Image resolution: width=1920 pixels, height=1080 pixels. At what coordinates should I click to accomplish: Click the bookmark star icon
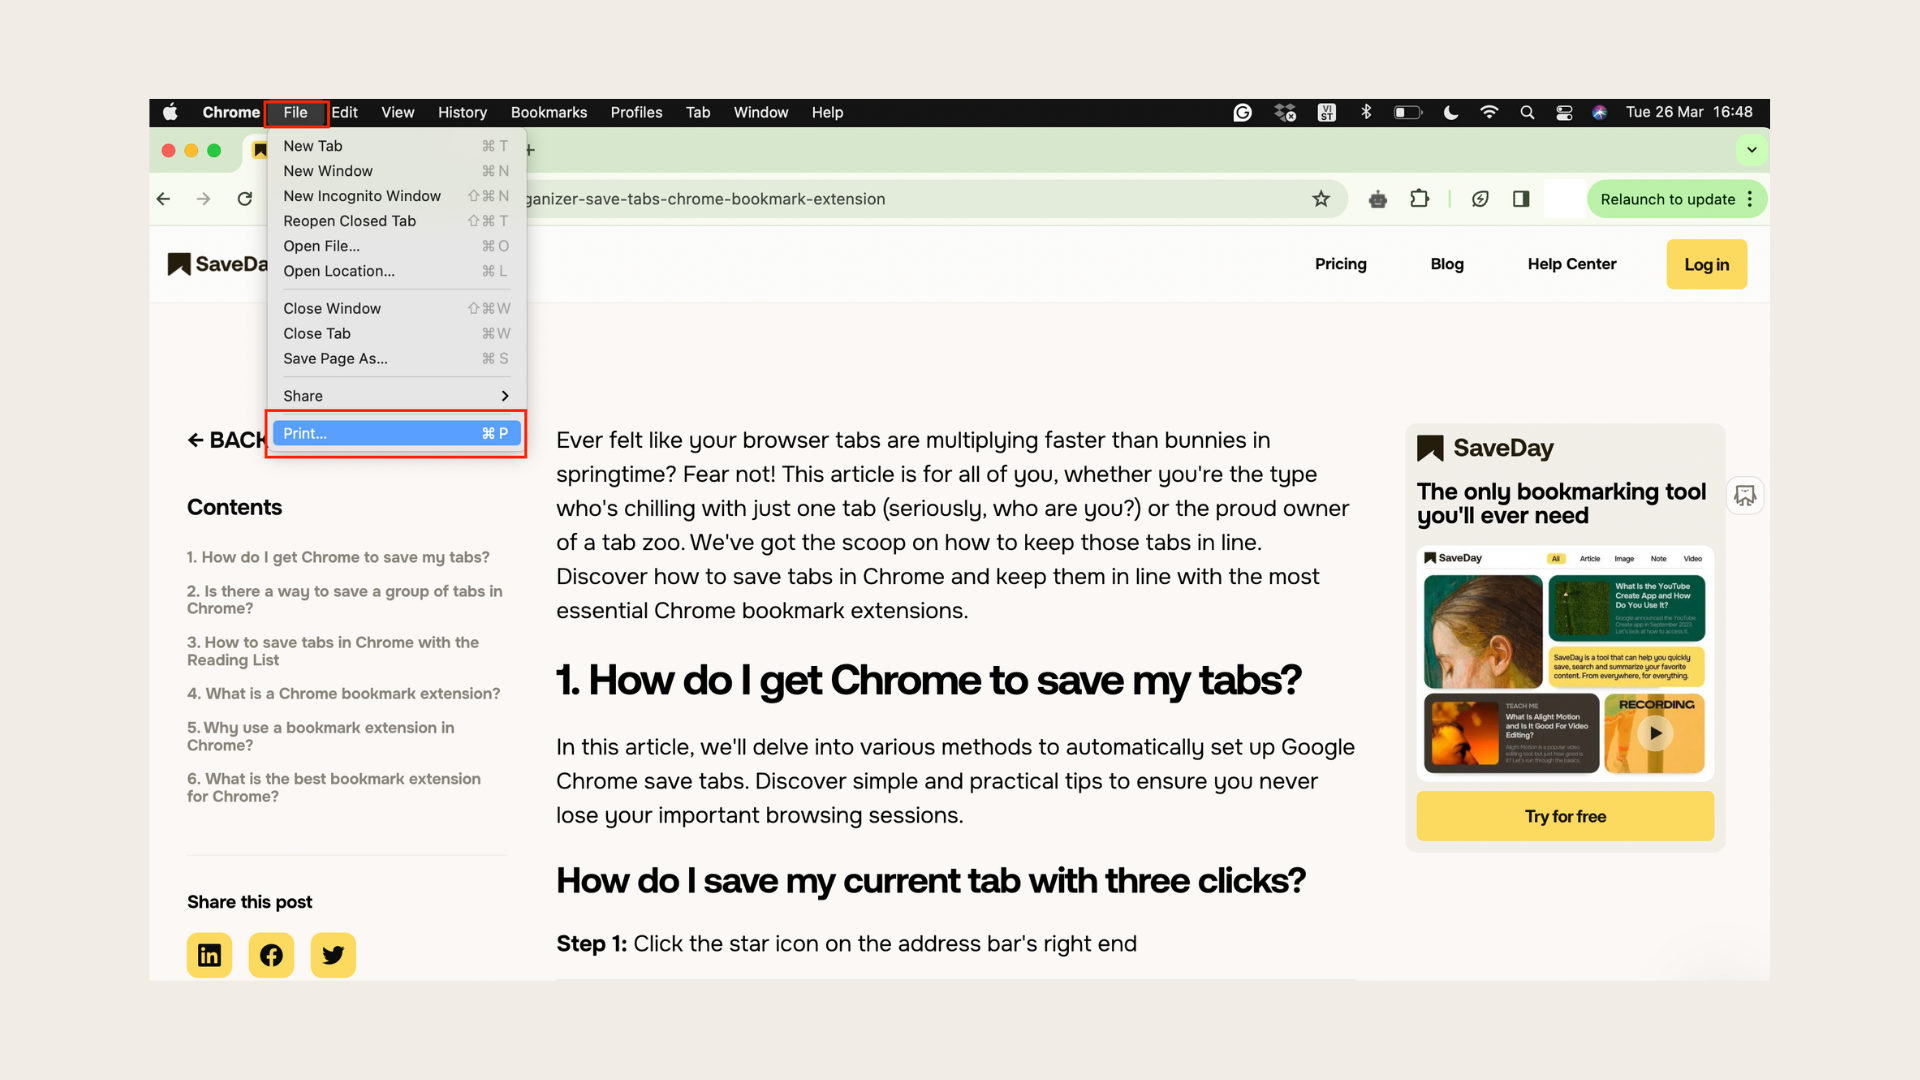[x=1320, y=198]
